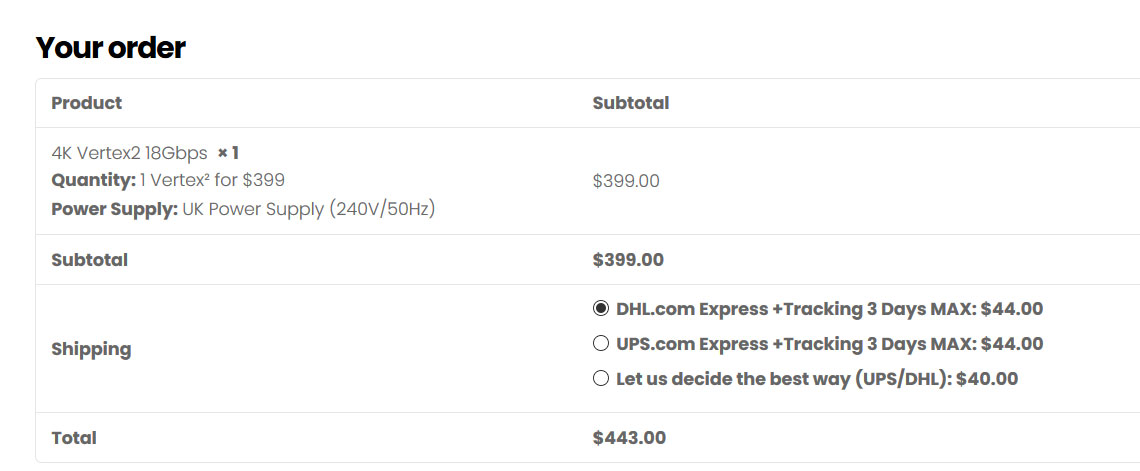Pick the 'Let us decide' radio button
The width and height of the screenshot is (1140, 471).
(601, 378)
